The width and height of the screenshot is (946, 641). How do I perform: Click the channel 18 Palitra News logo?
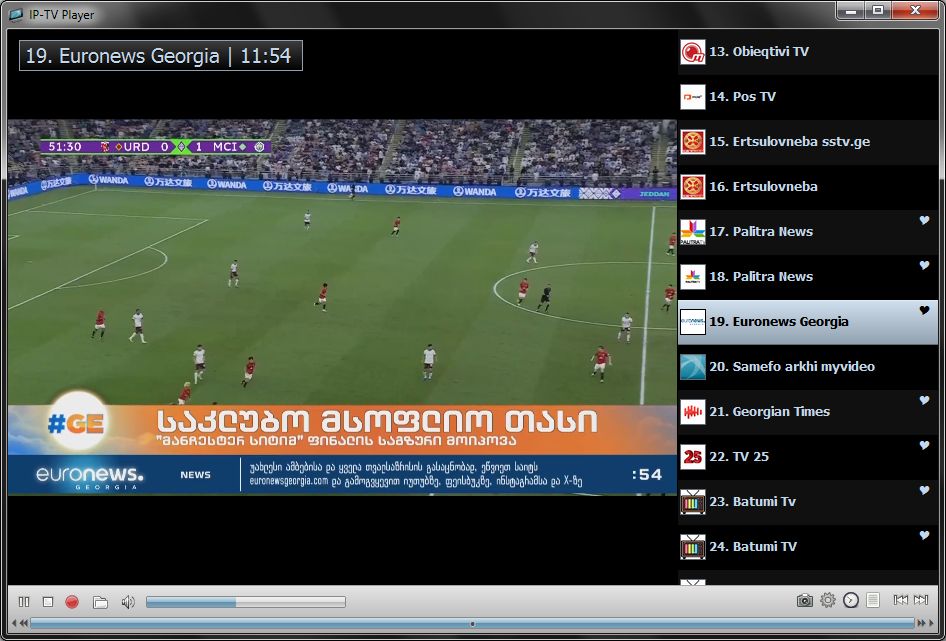click(693, 277)
